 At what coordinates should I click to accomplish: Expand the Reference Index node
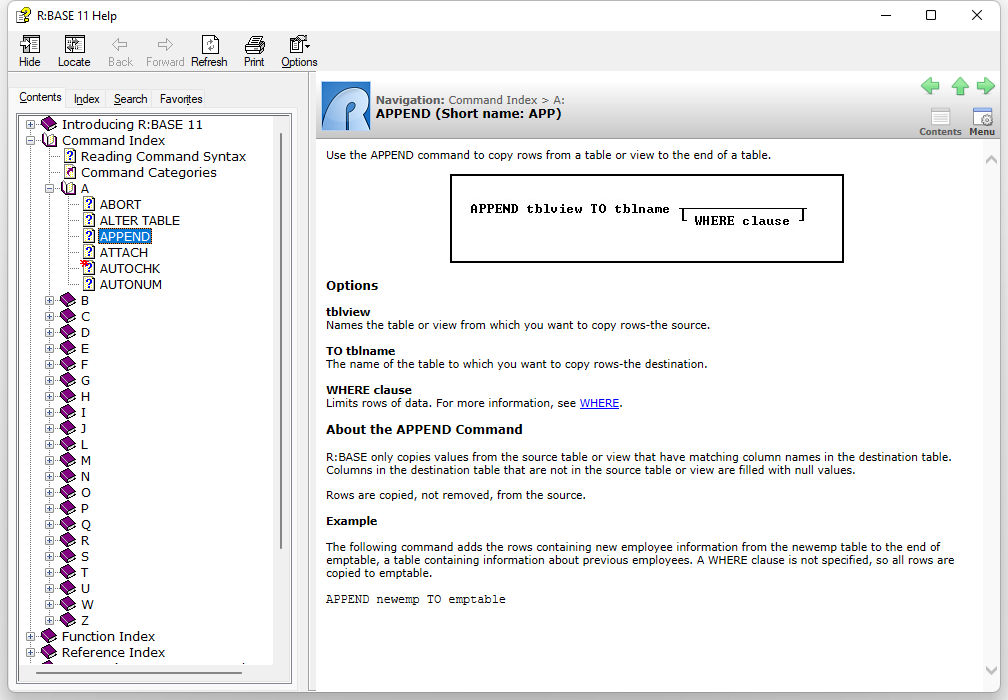coord(30,652)
